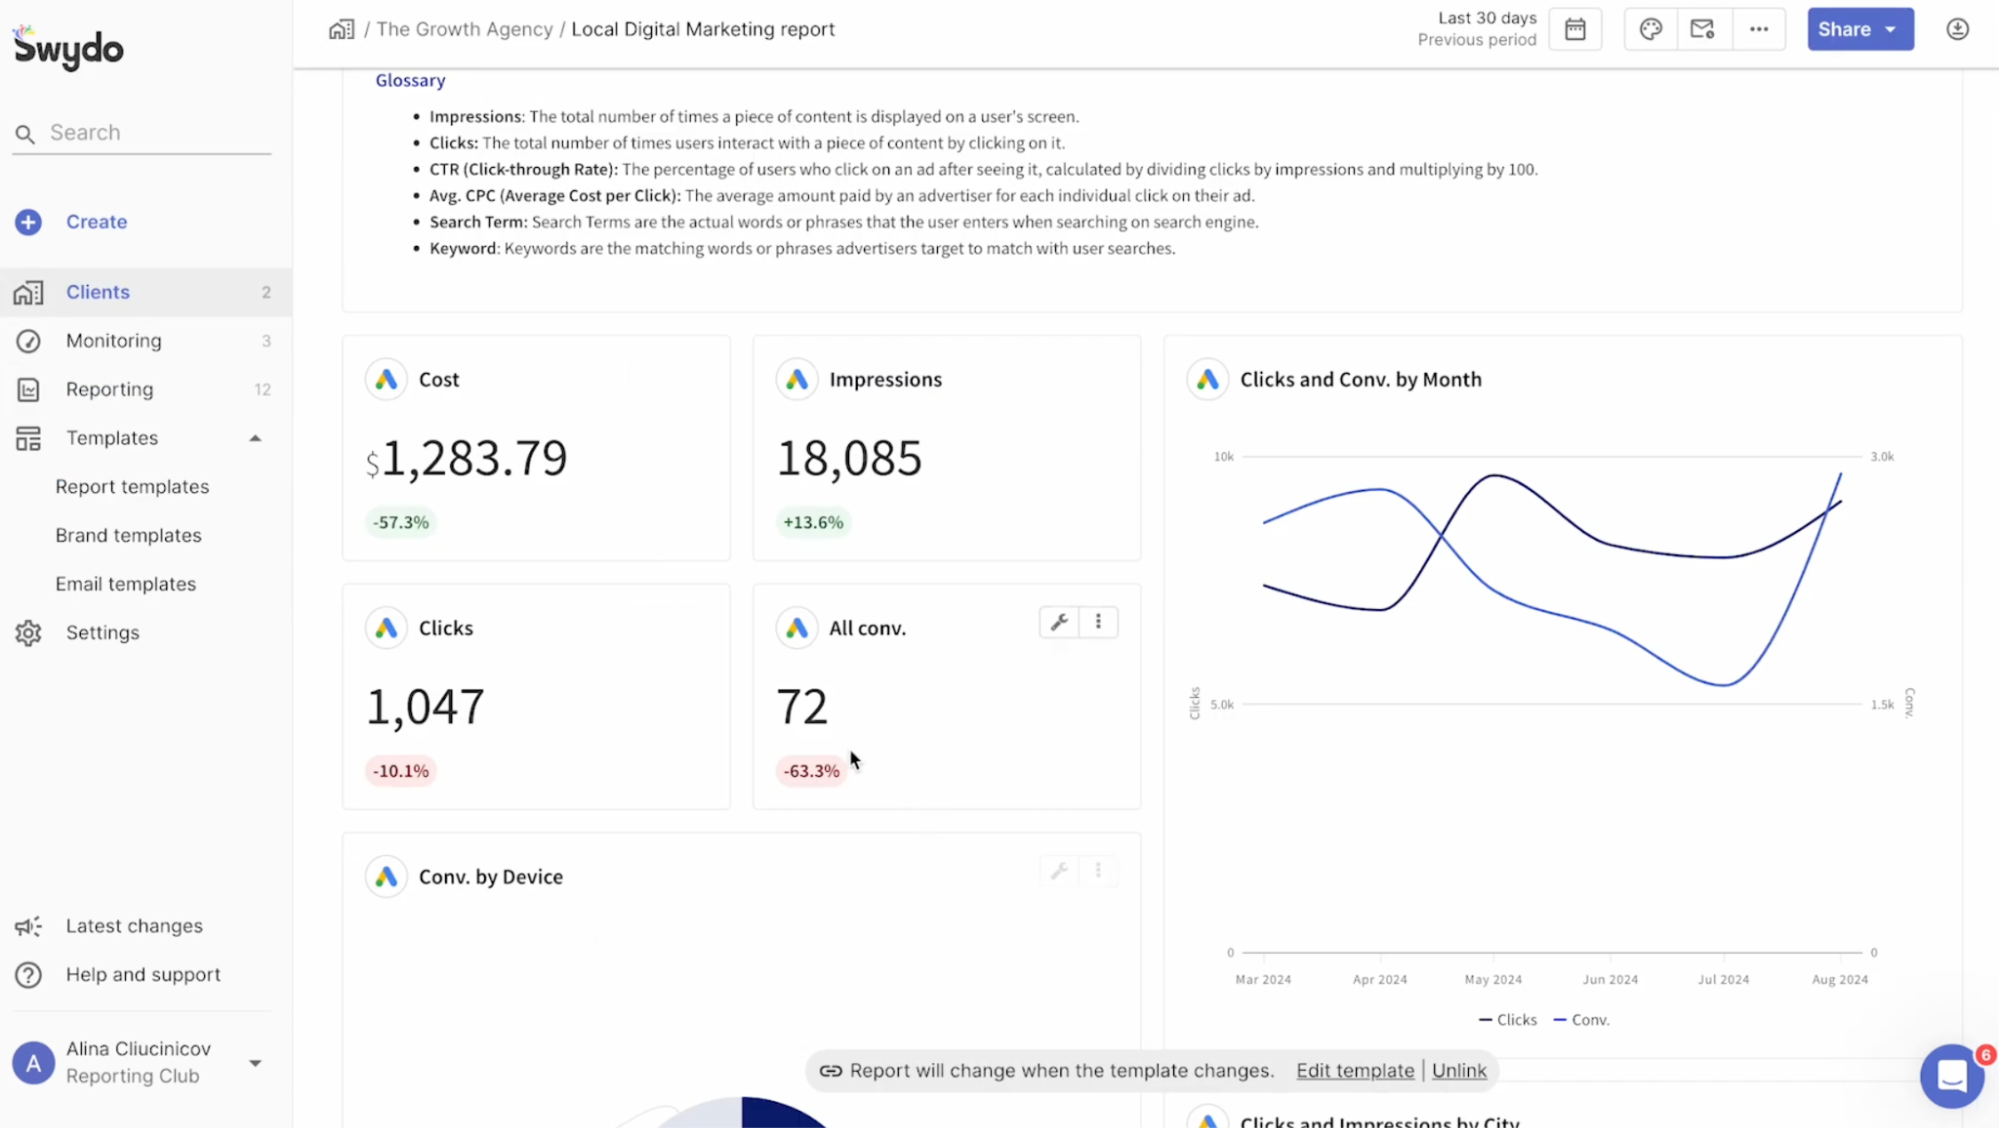Collapse the Templates submenu arrow
The image size is (1999, 1129).
(255, 438)
